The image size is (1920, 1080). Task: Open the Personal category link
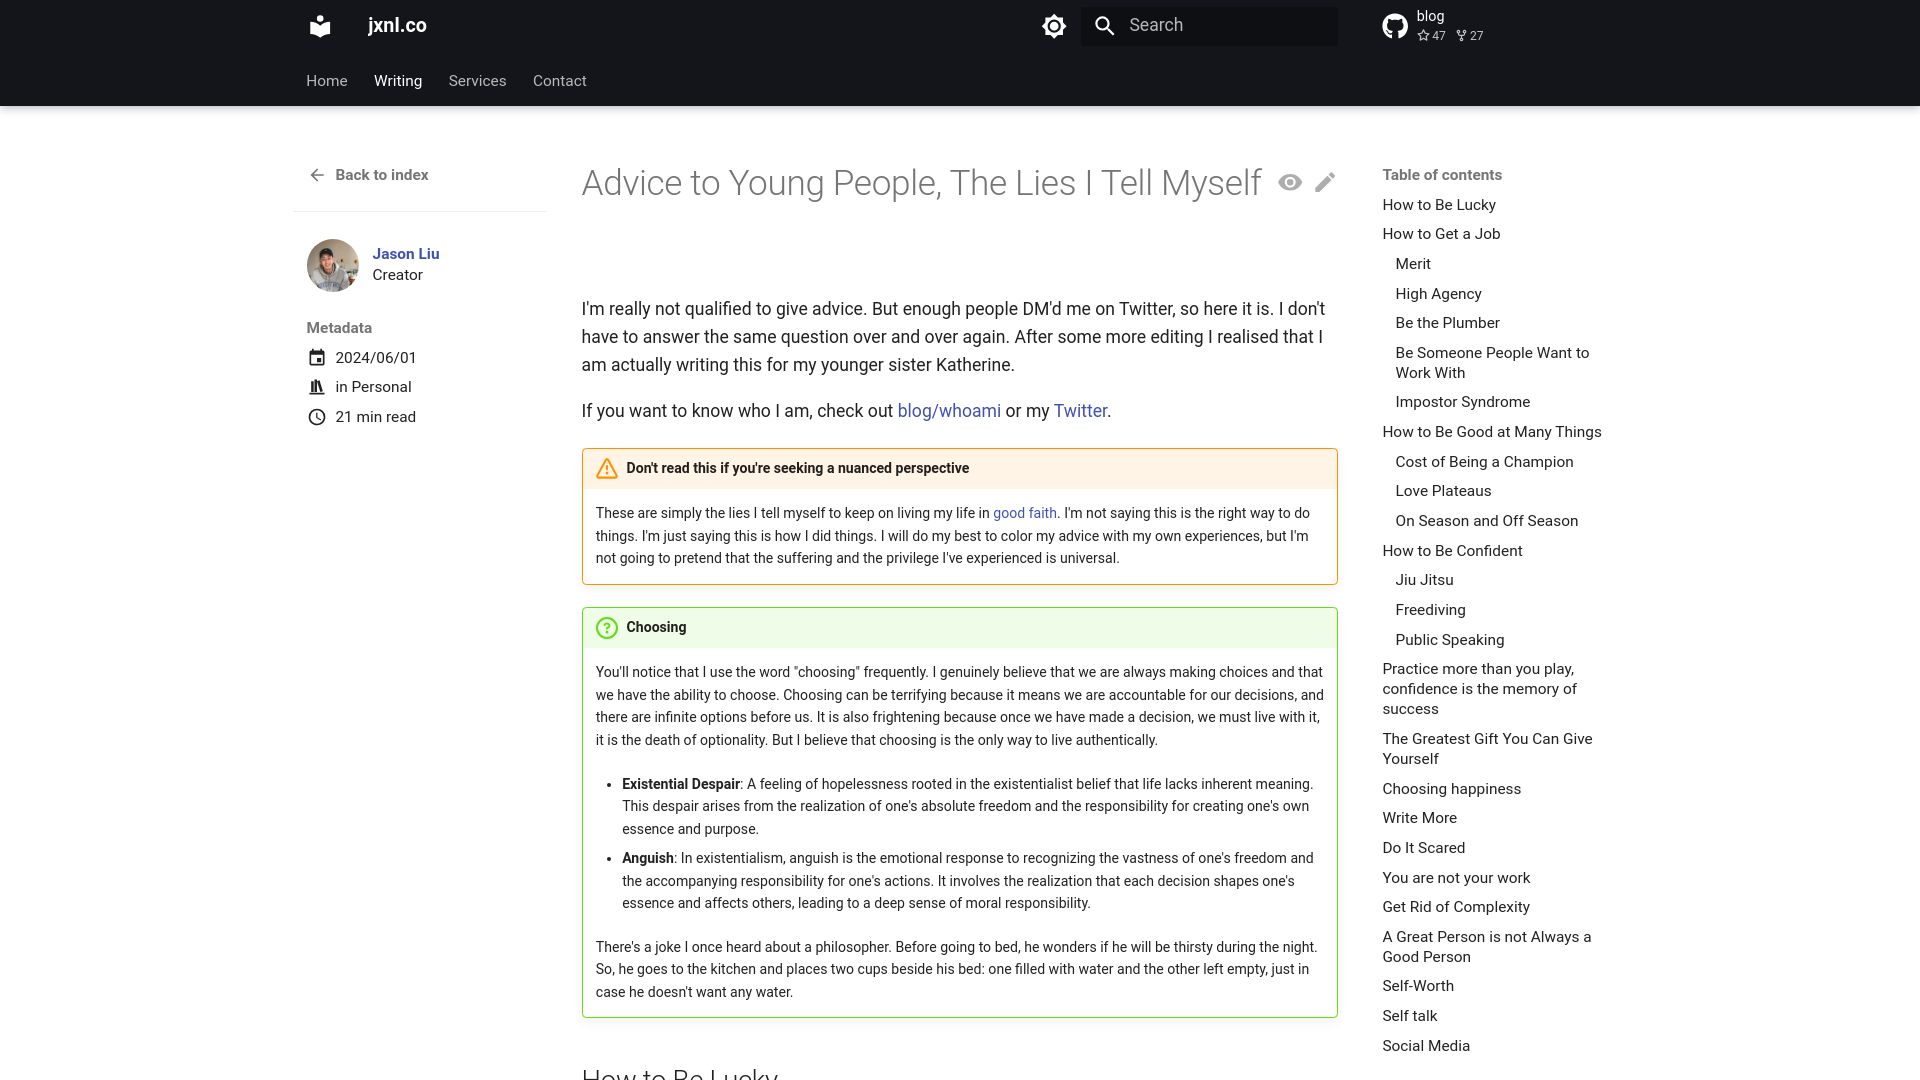click(x=382, y=387)
